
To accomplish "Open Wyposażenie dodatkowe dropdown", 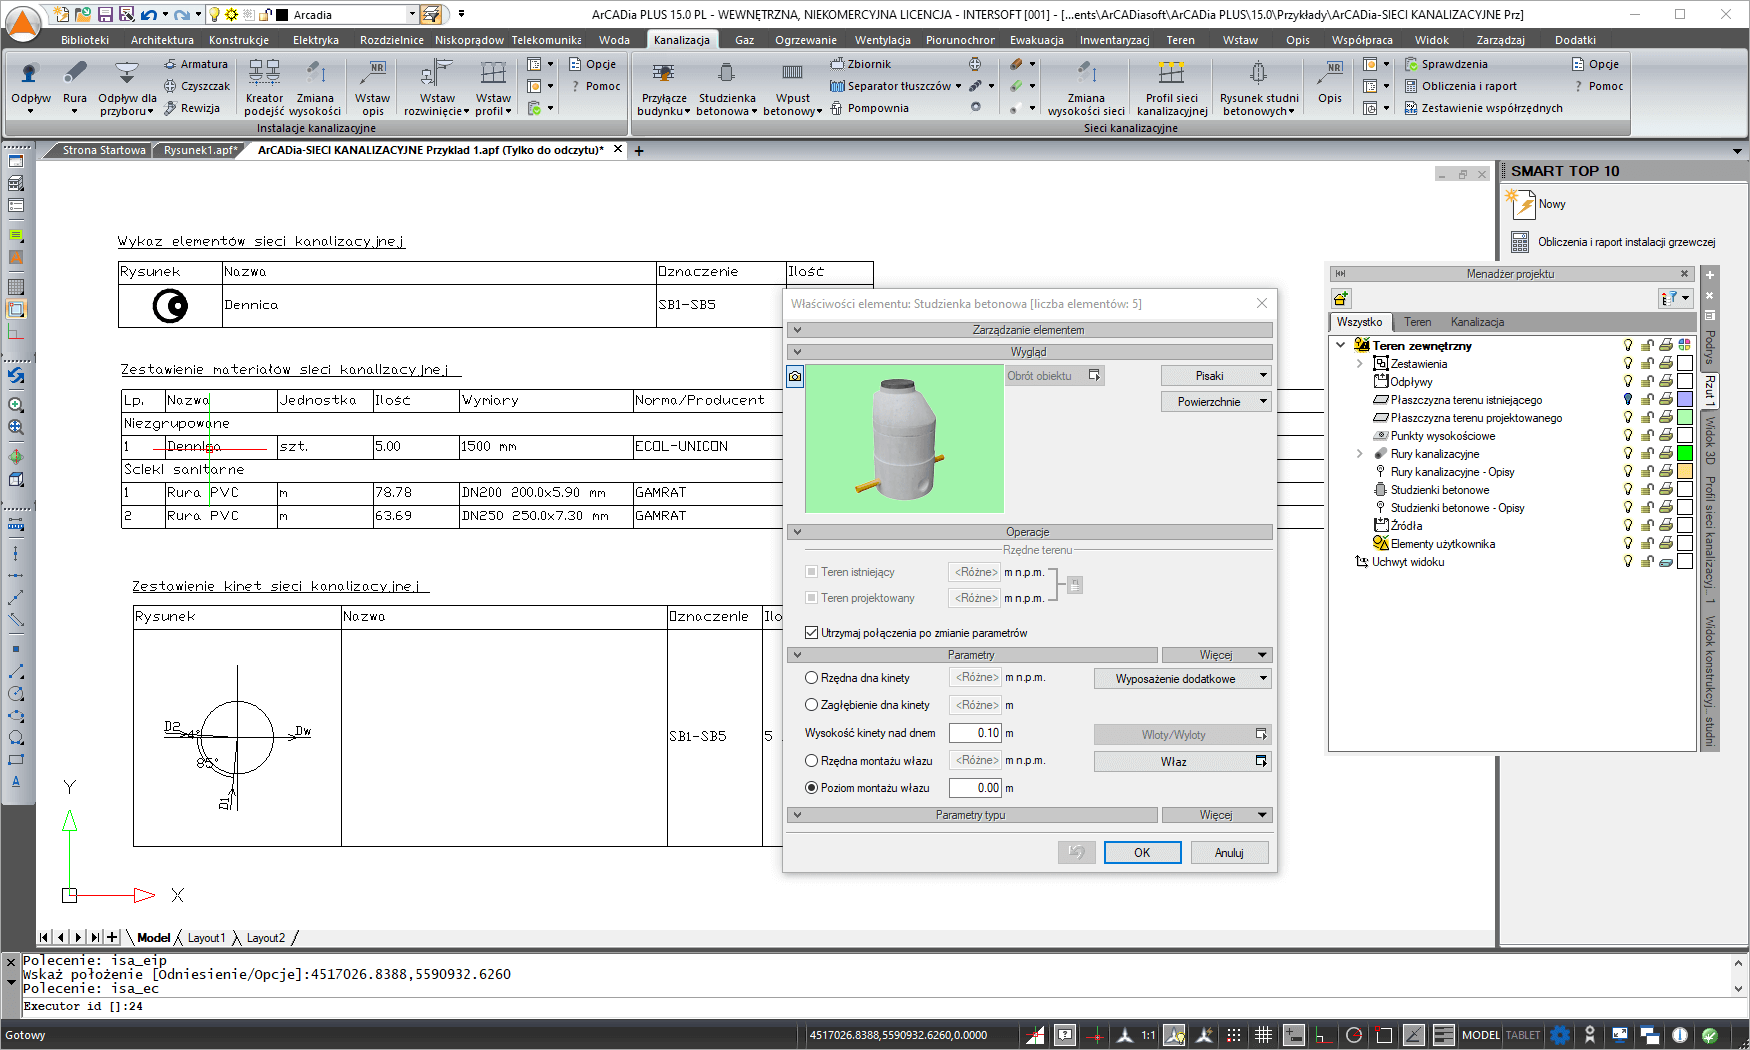I will tap(1183, 679).
